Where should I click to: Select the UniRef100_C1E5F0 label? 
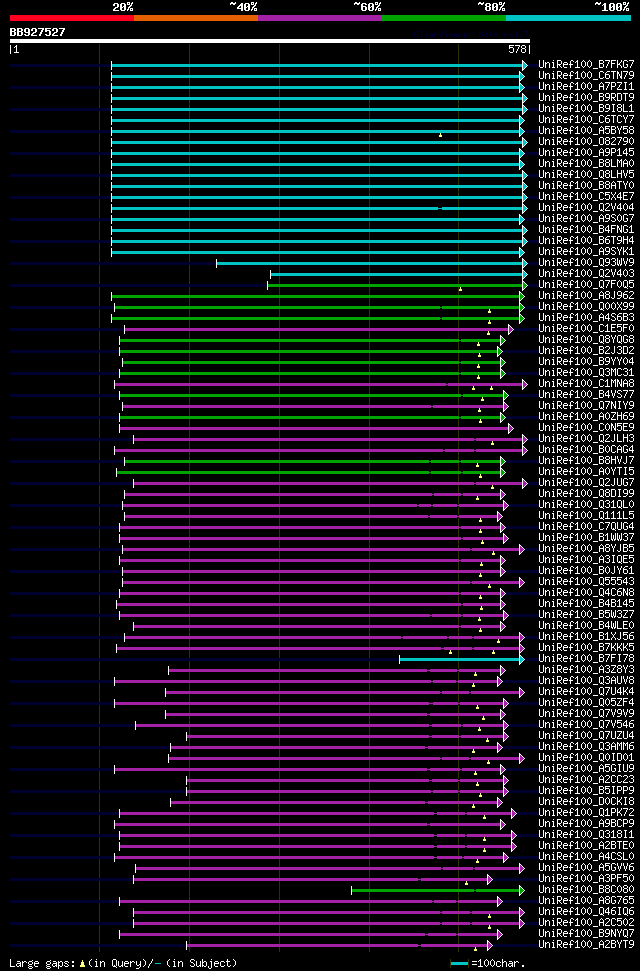586,329
